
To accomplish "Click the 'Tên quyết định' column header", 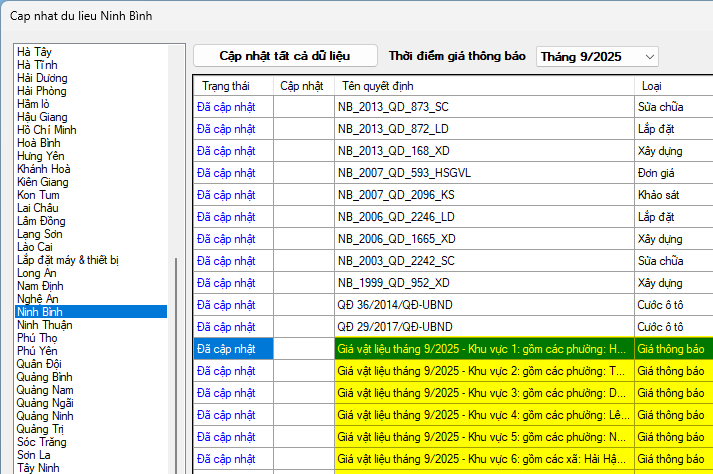I will (x=484, y=86).
